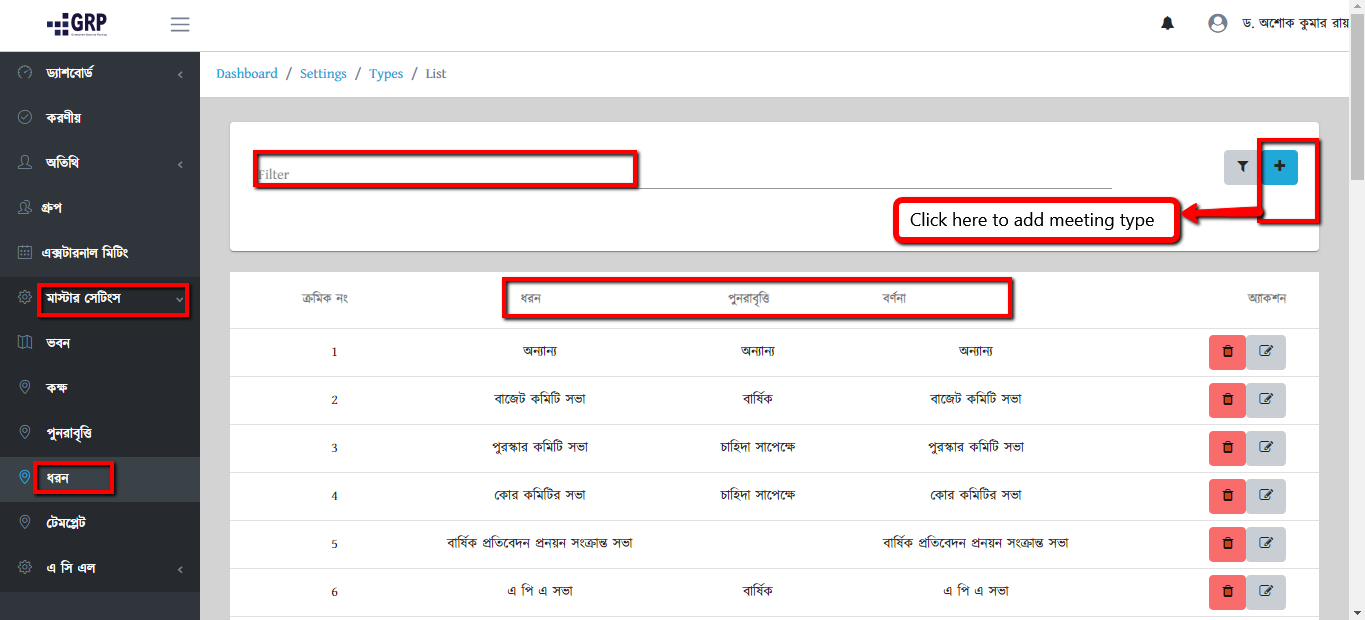Expand the এ সি এল submenu arrow
The width and height of the screenshot is (1365, 620).
pos(180,569)
